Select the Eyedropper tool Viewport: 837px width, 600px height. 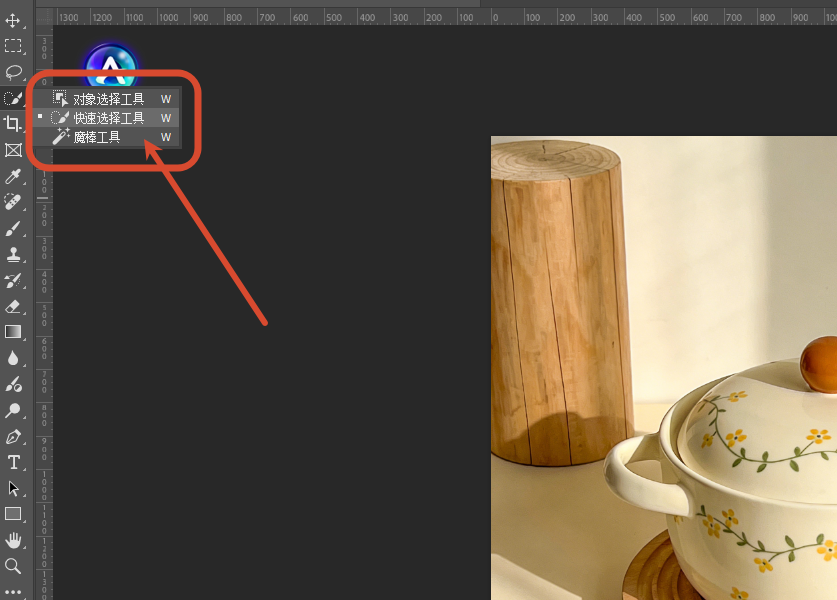point(13,176)
